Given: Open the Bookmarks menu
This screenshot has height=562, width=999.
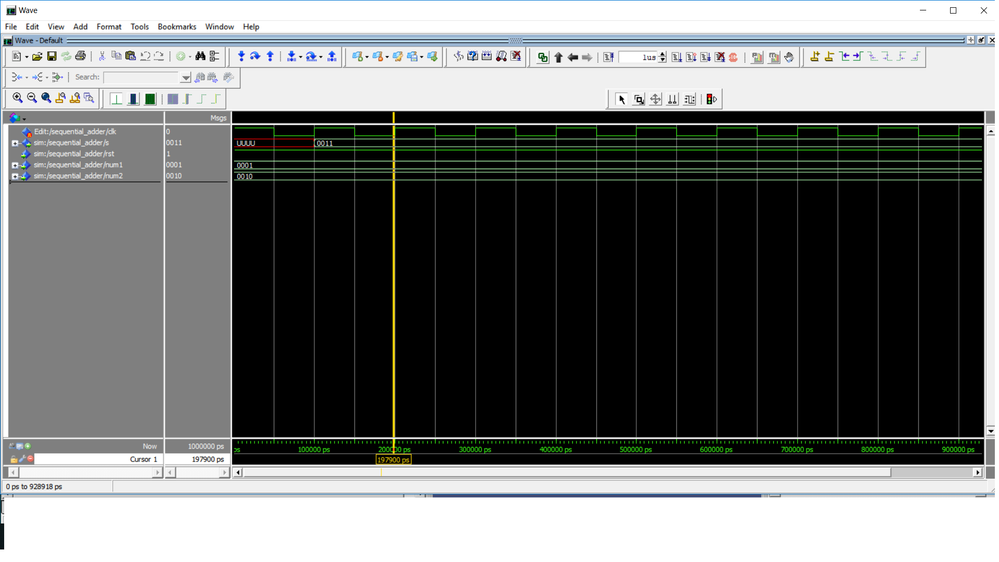Looking at the screenshot, I should tap(177, 27).
